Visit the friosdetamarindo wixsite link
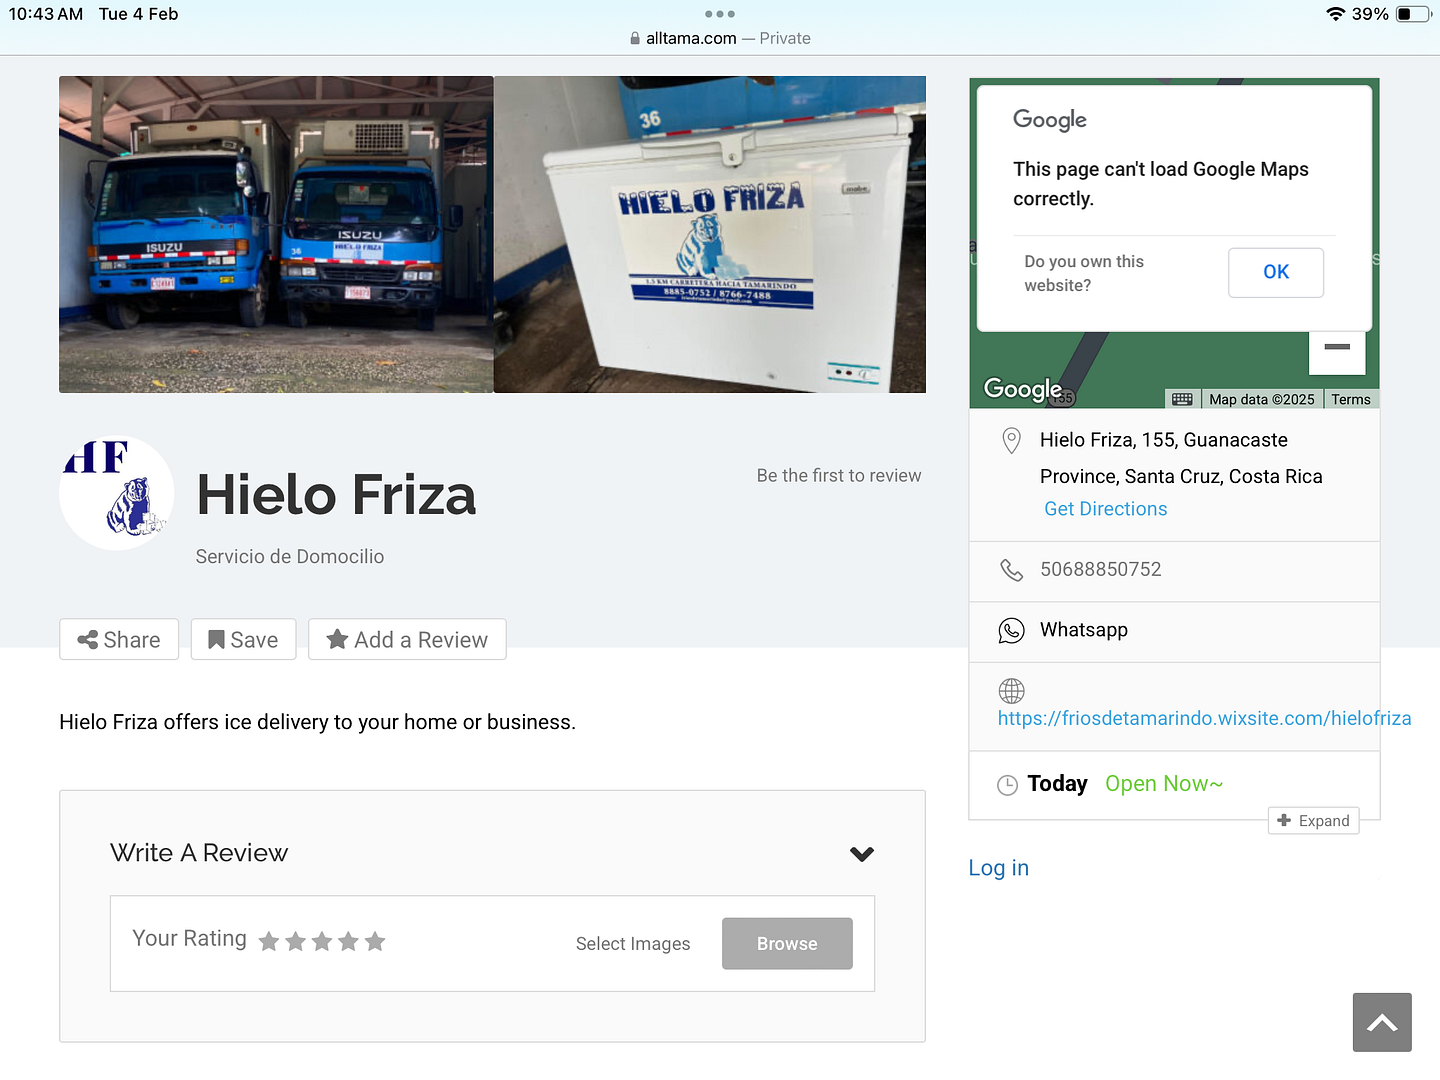 pyautogui.click(x=1204, y=718)
